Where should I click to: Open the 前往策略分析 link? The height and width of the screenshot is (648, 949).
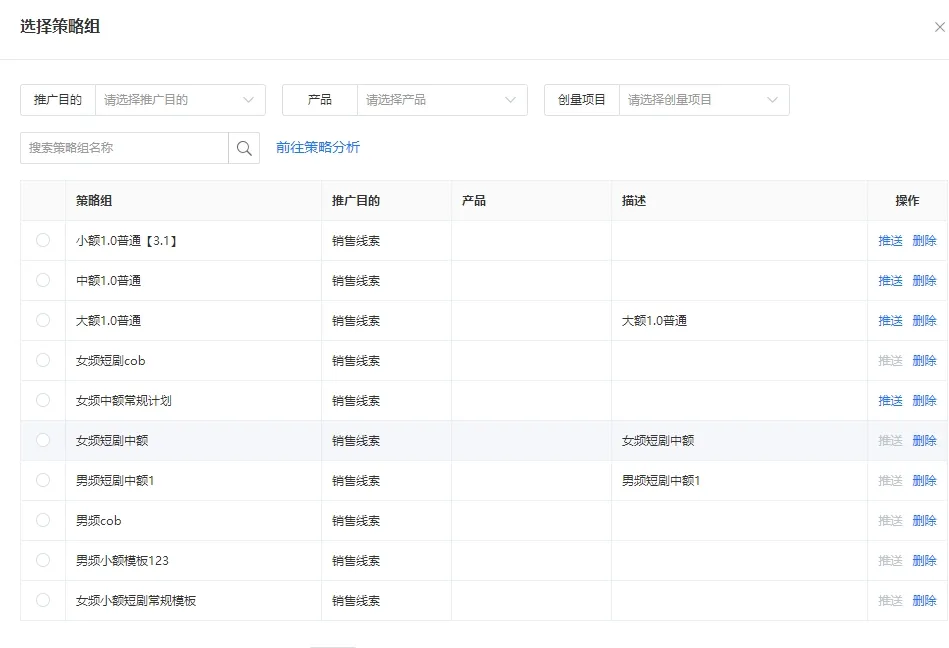point(318,148)
